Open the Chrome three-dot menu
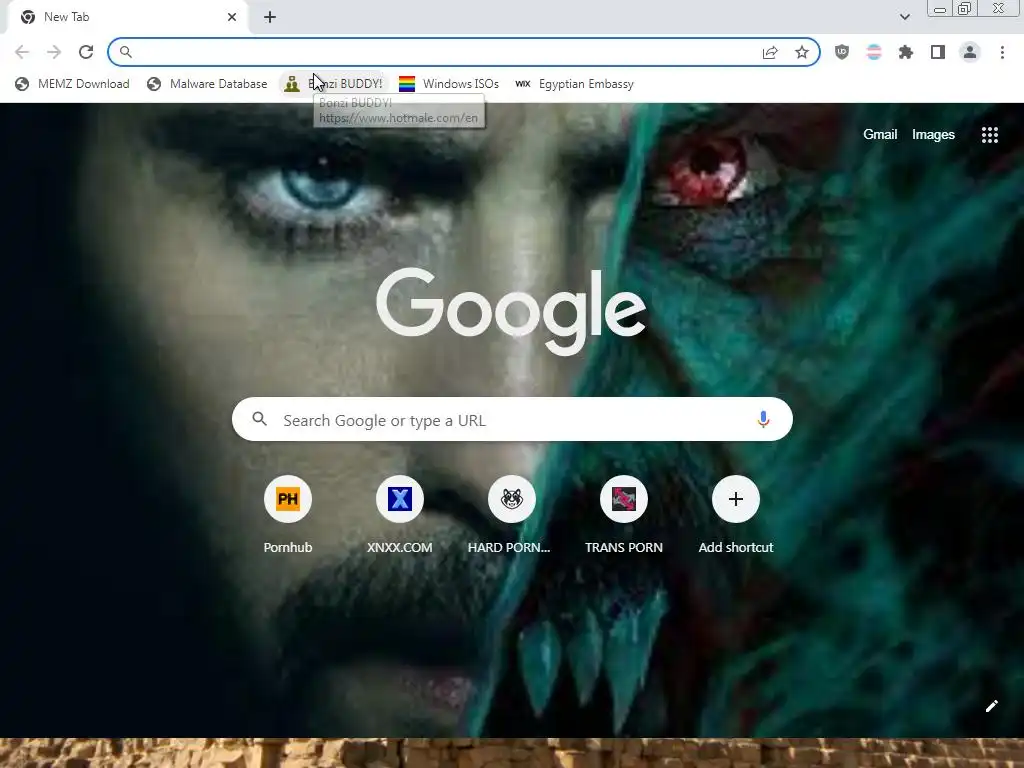Screen dimensions: 1024x768 point(1002,52)
